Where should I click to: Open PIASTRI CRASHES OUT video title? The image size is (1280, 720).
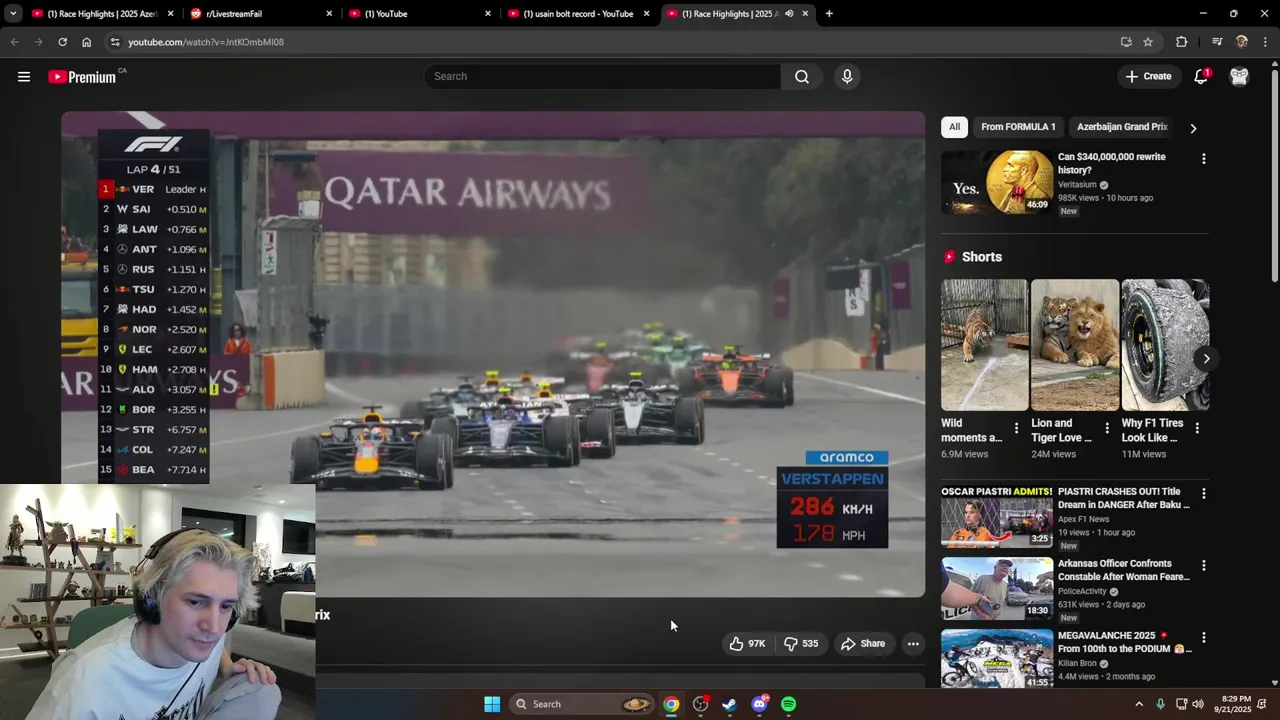[1124, 498]
